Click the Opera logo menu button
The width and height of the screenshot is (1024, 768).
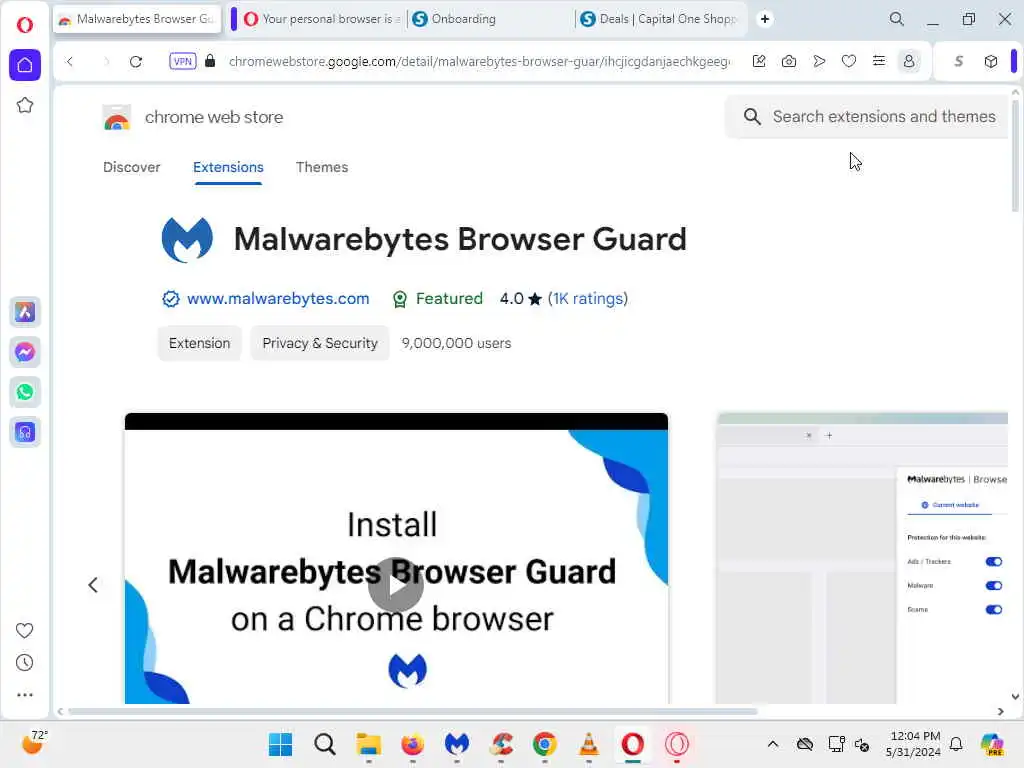pyautogui.click(x=25, y=25)
